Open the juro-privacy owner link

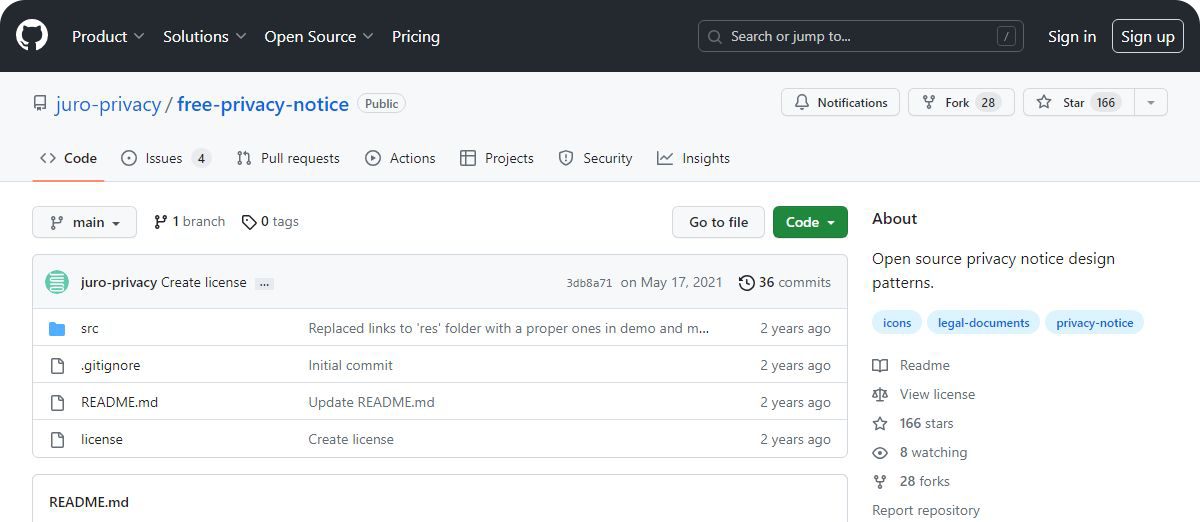coord(108,104)
